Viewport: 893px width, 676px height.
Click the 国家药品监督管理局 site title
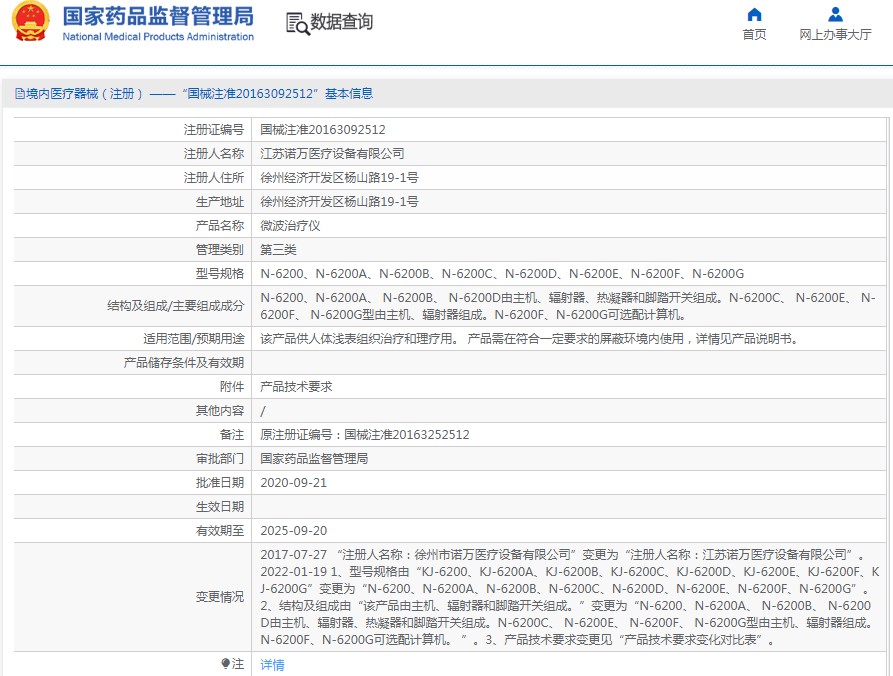[x=158, y=17]
